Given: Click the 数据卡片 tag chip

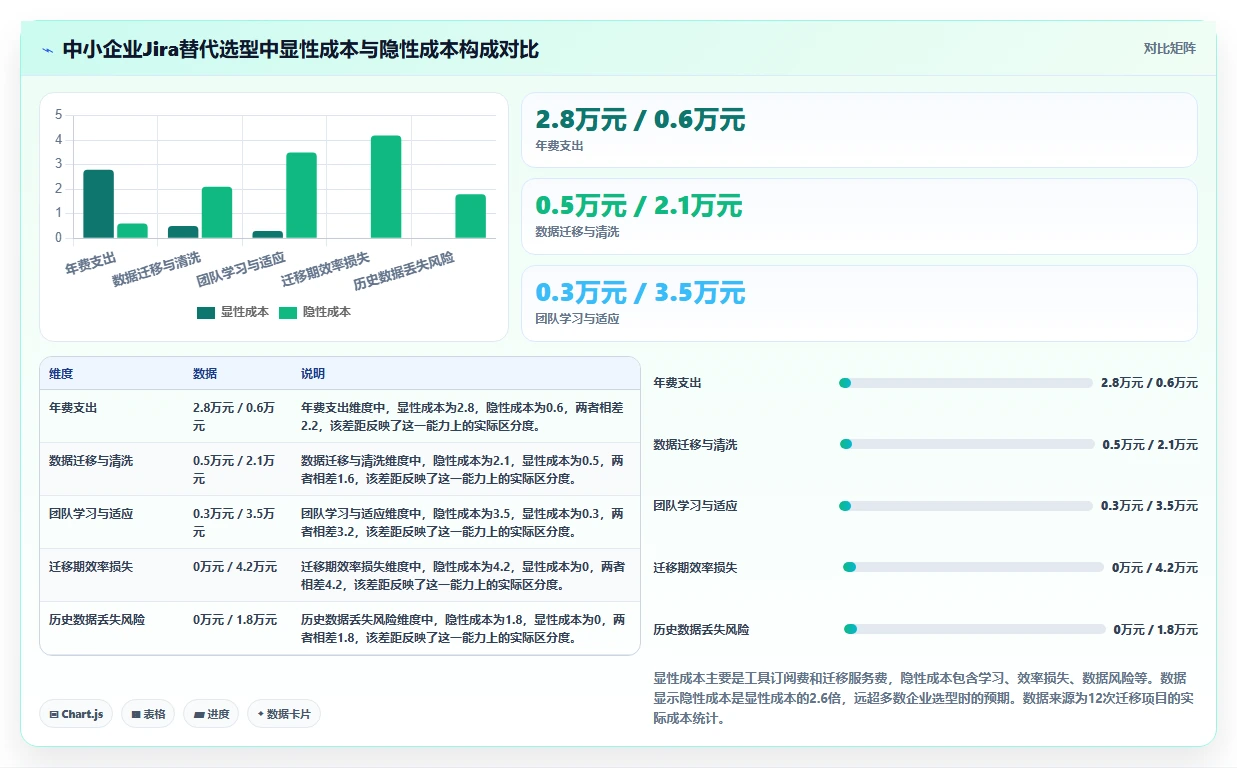Looking at the screenshot, I should coord(284,714).
